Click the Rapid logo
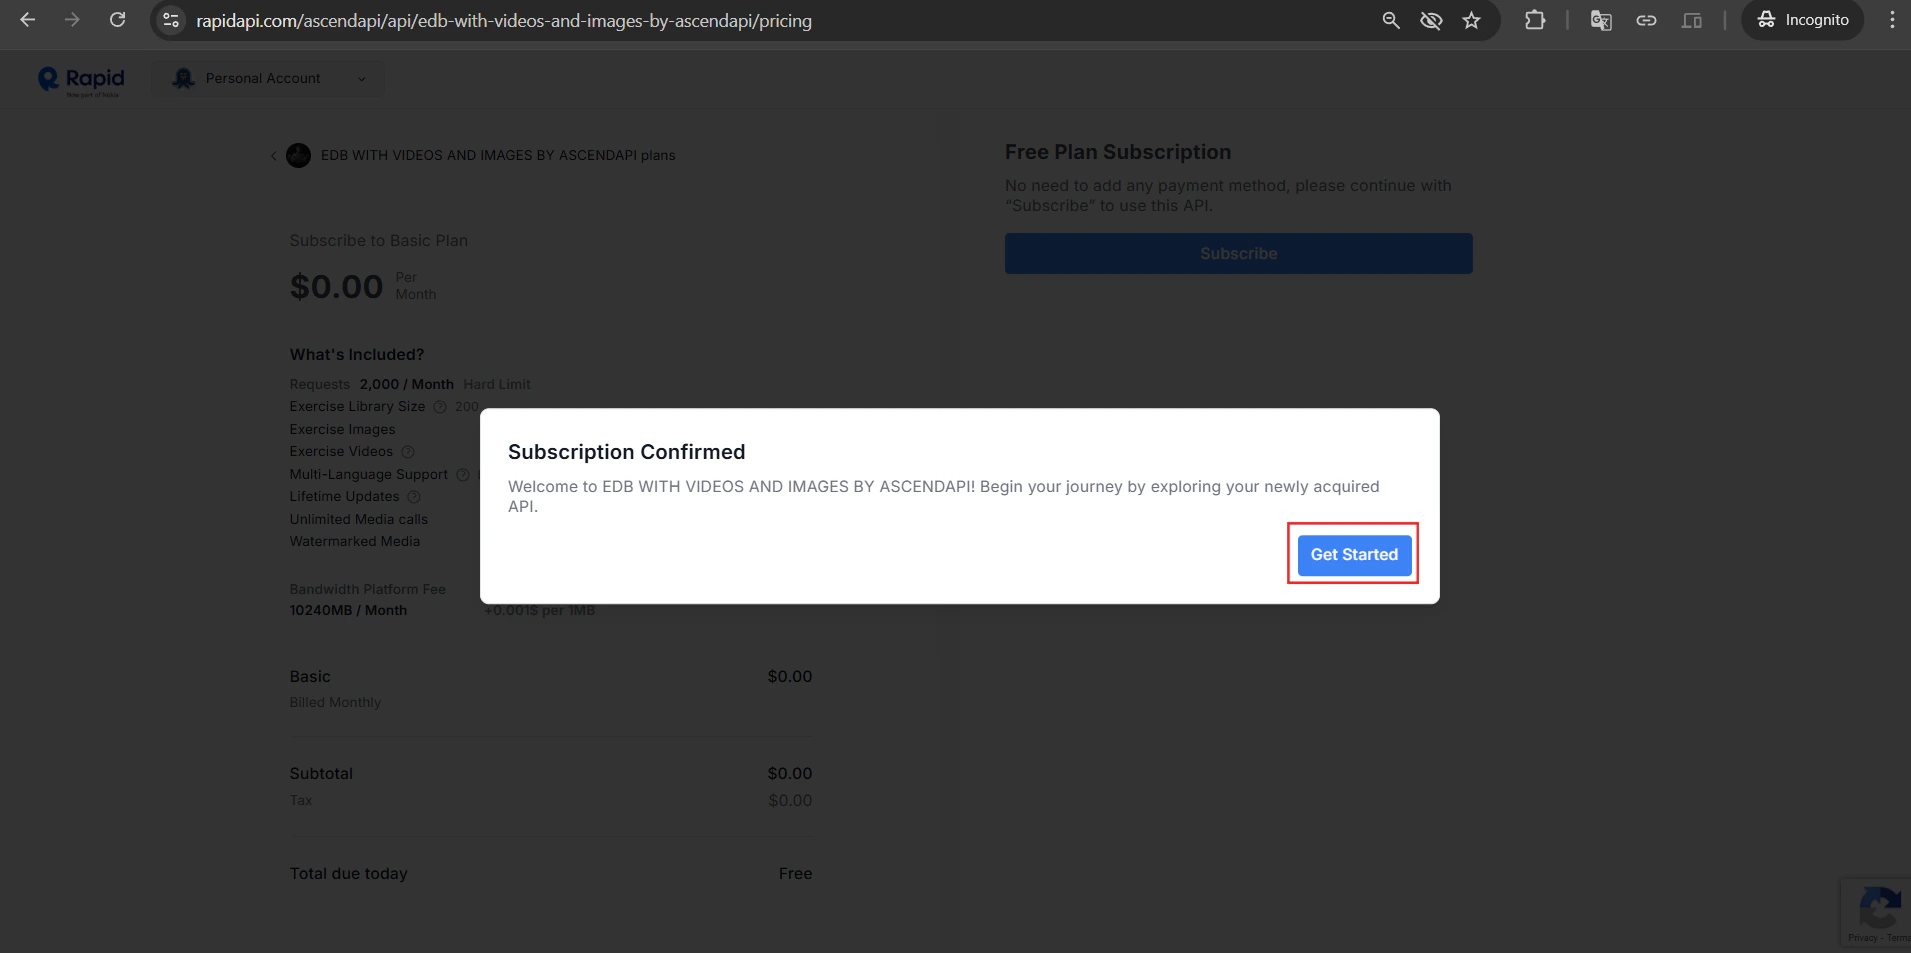Screen dimensions: 1911x953 click(x=81, y=79)
